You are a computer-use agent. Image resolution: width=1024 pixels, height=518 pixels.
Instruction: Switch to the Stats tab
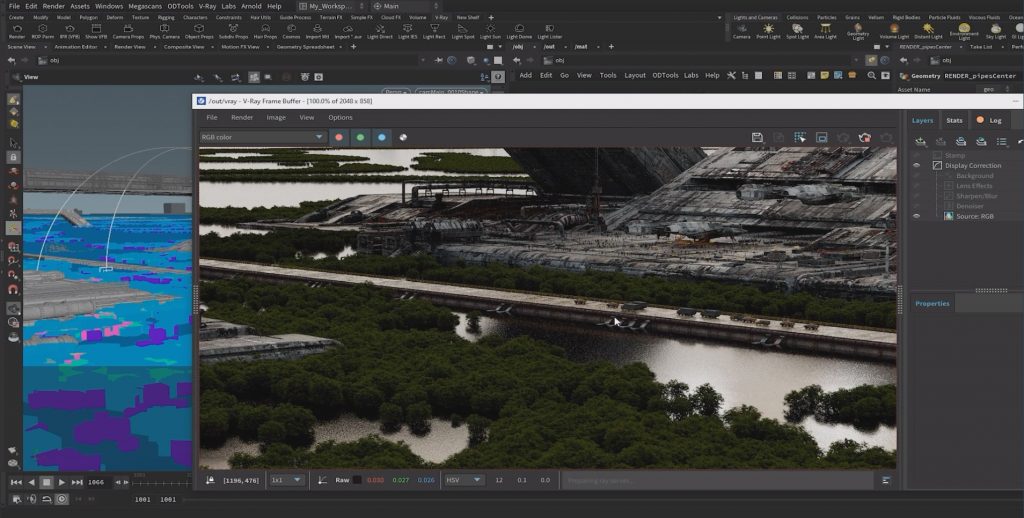(954, 120)
